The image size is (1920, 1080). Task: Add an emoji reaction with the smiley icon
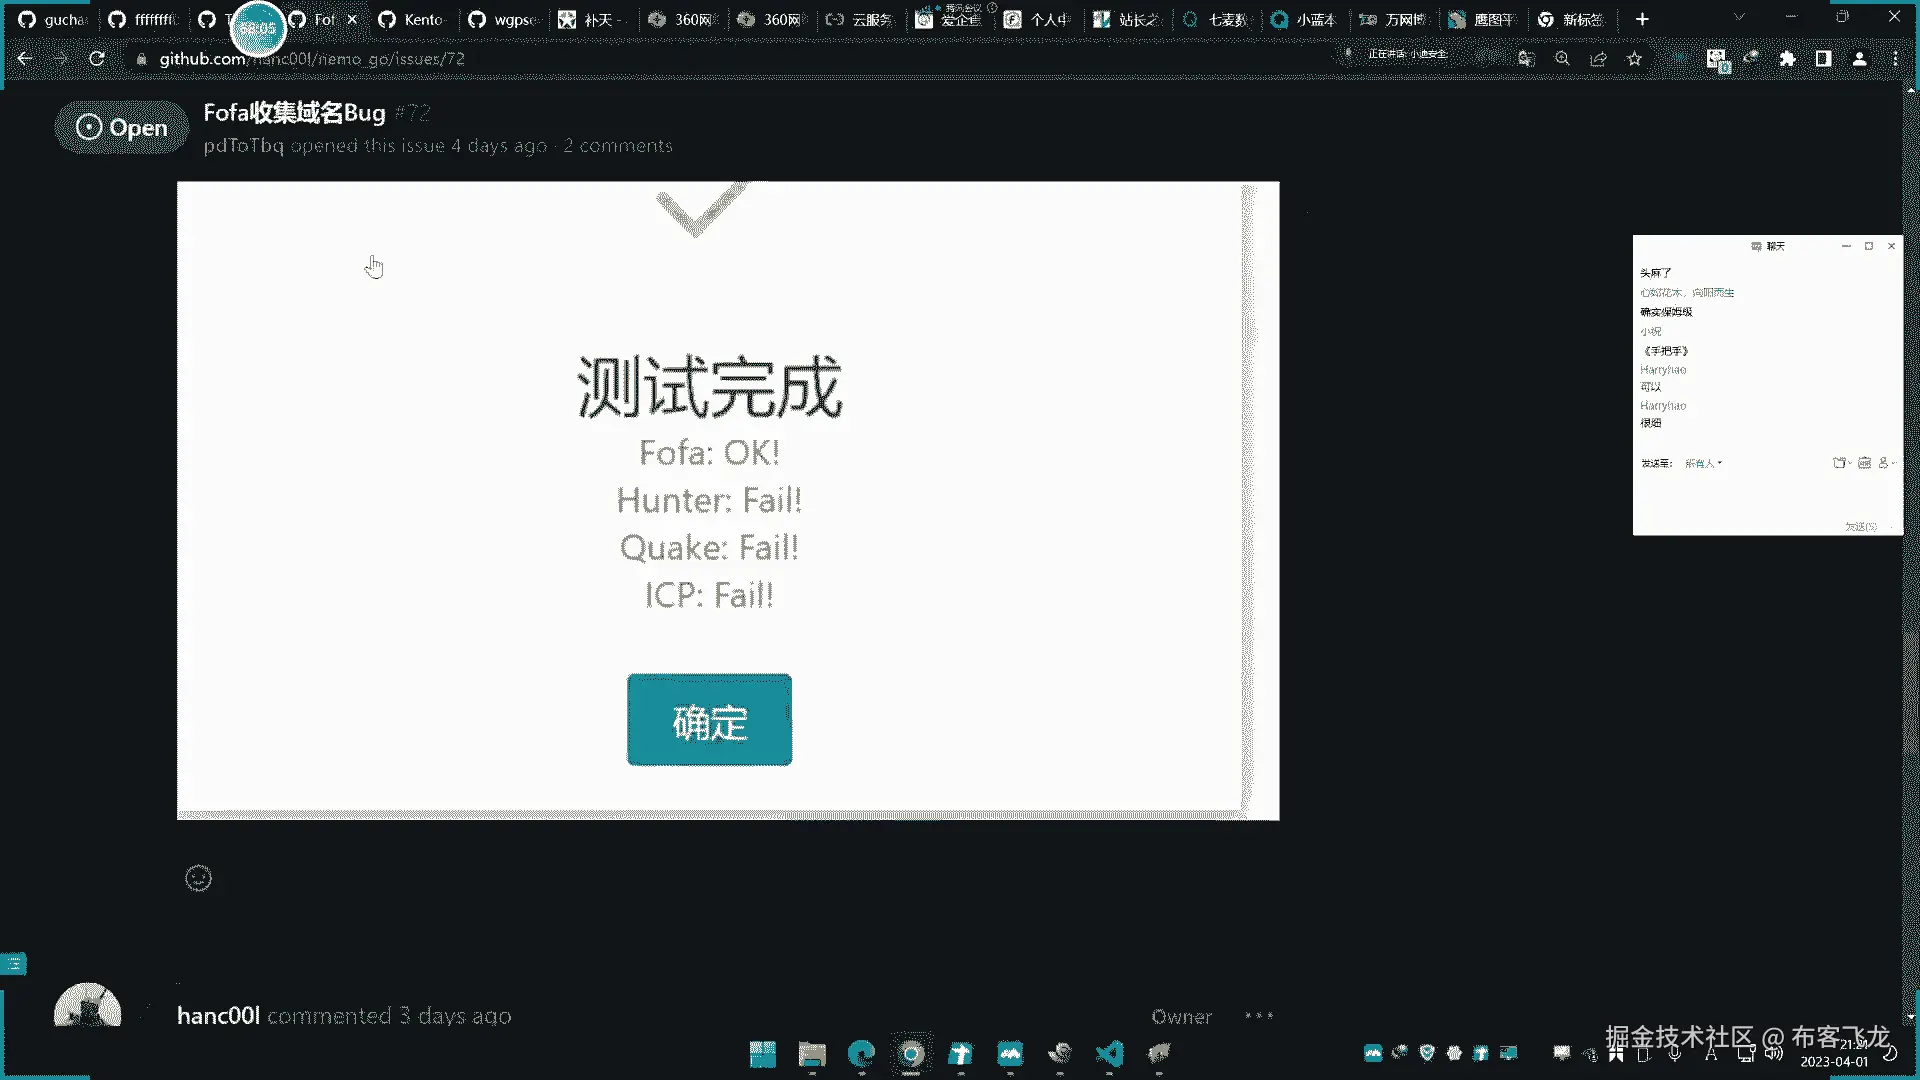coord(198,878)
